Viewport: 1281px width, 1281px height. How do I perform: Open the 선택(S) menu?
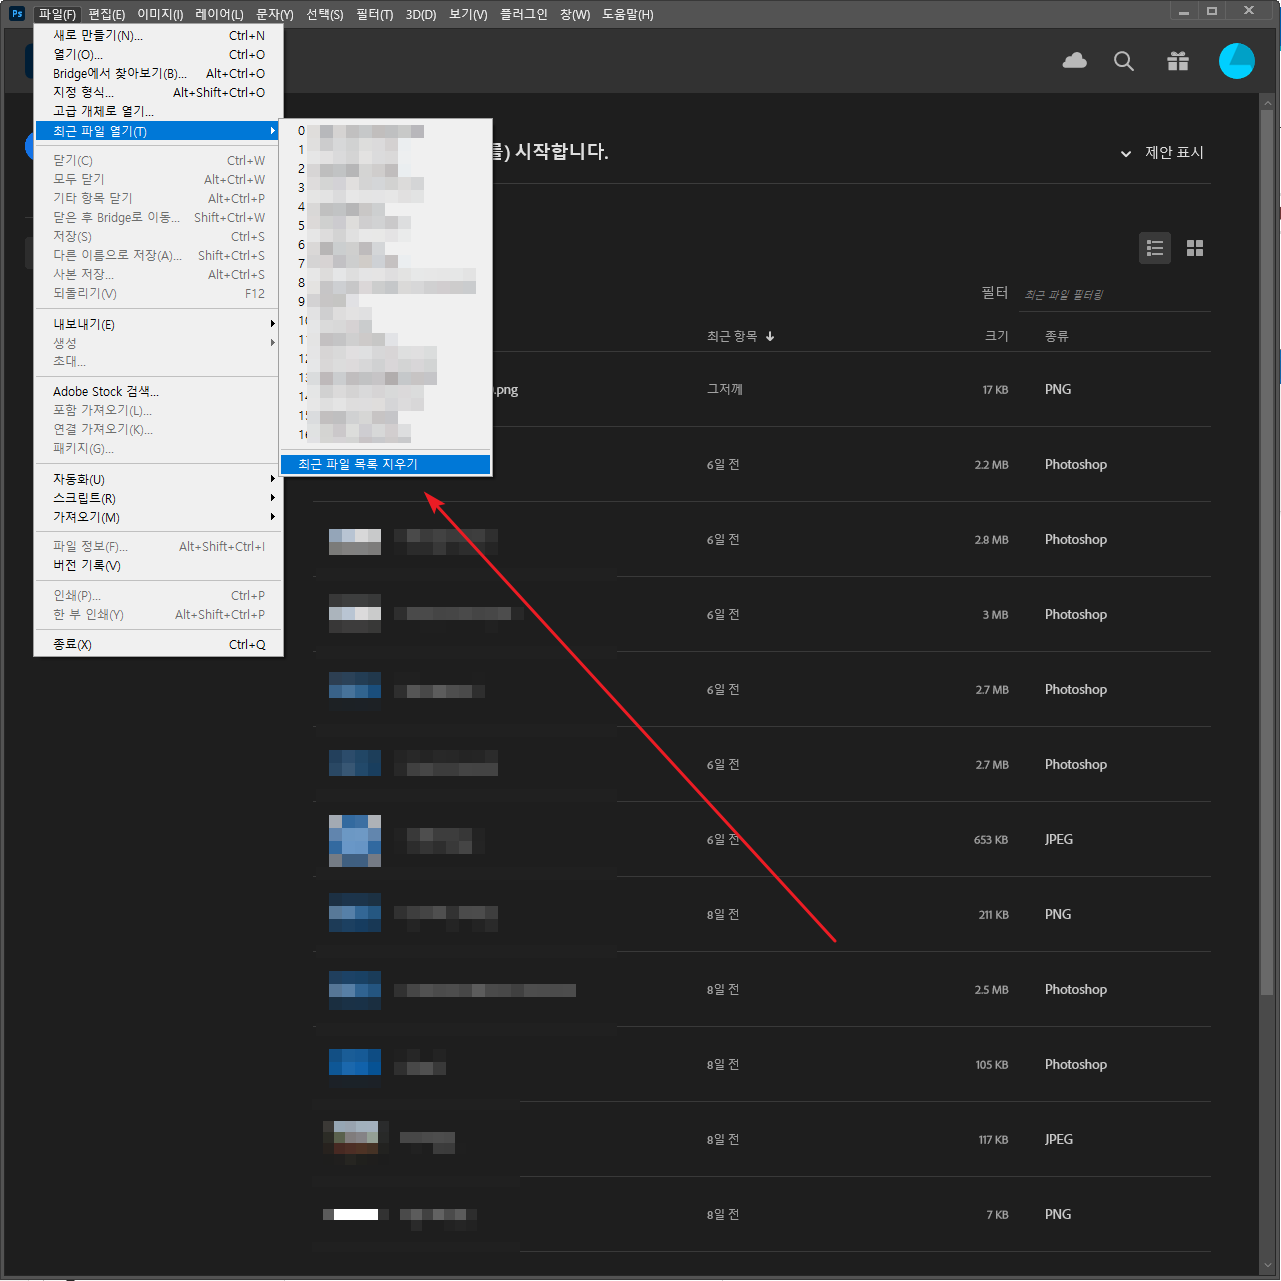pyautogui.click(x=324, y=14)
